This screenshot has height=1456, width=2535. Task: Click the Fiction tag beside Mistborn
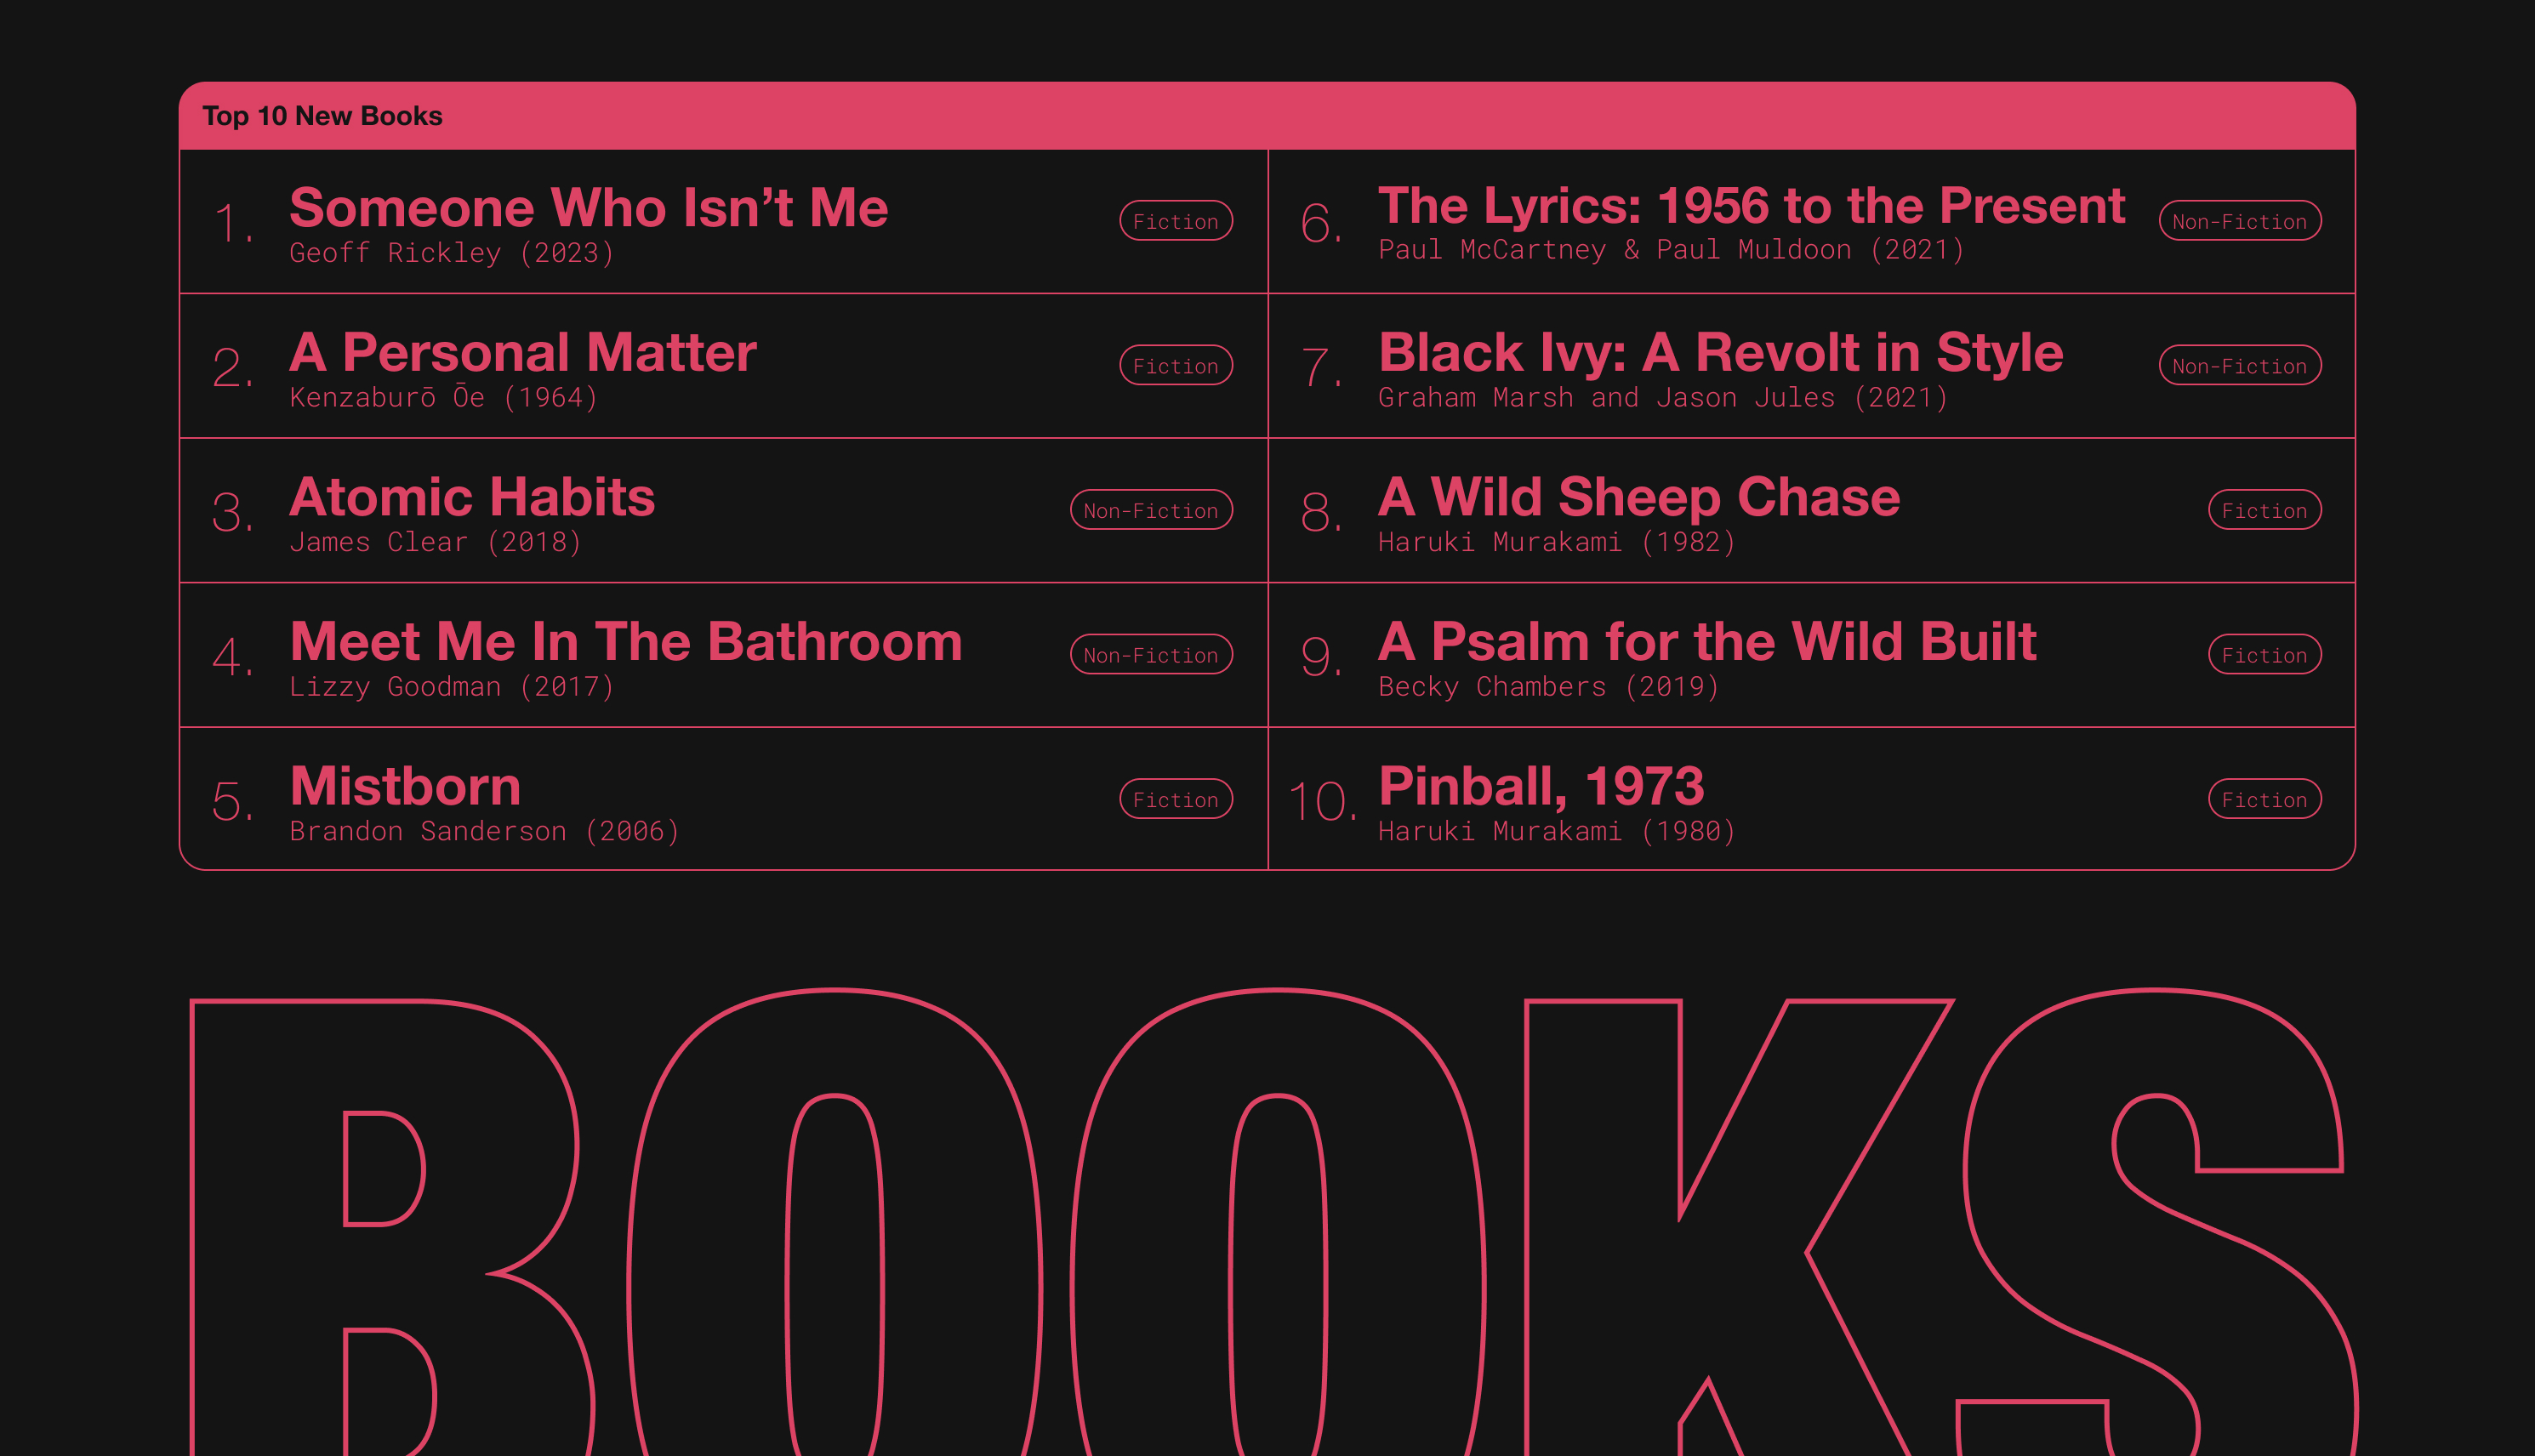click(1176, 799)
